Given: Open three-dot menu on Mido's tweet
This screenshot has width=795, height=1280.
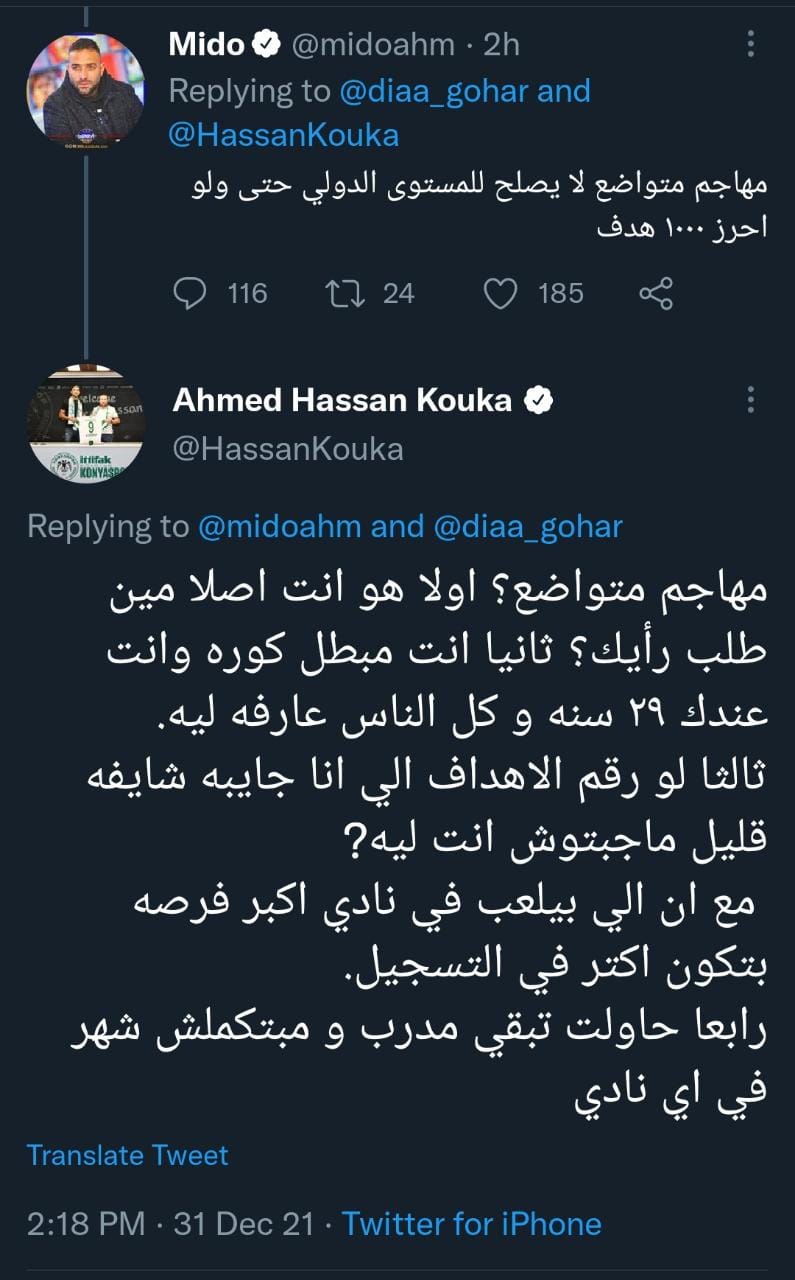Looking at the screenshot, I should [751, 44].
